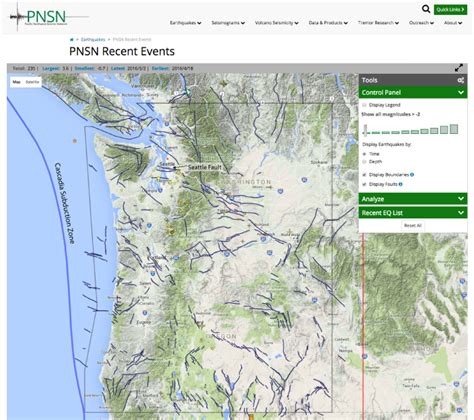Open the site search magnifier
474x420 pixels.
click(x=426, y=9)
